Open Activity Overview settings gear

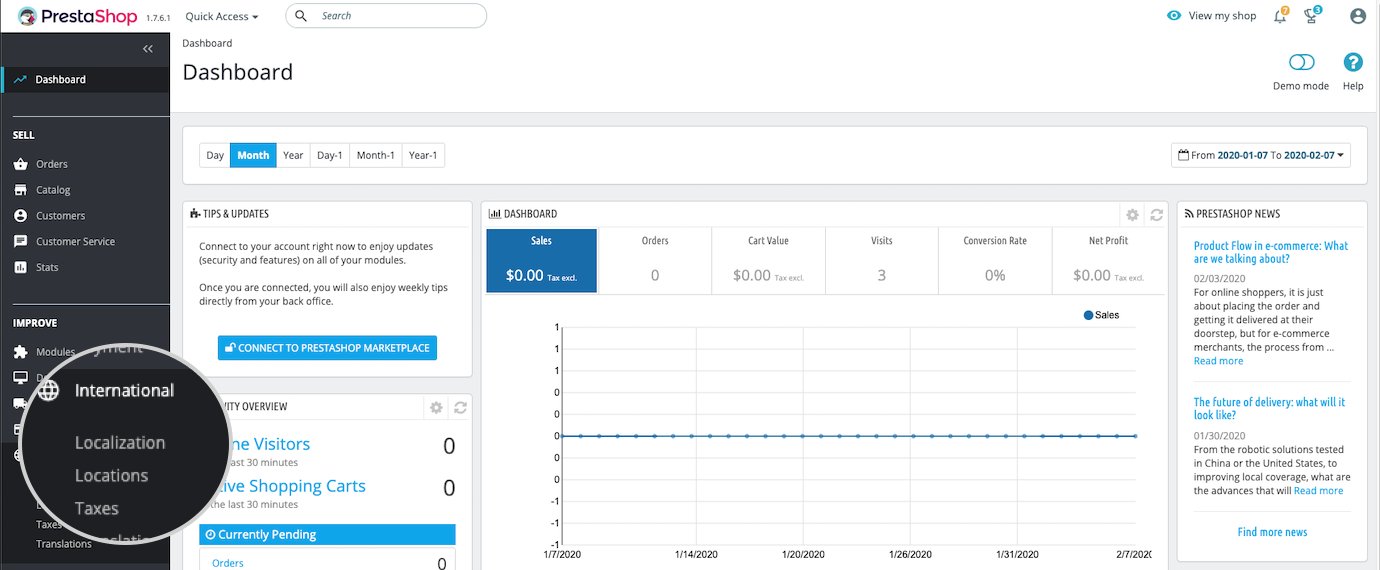(436, 408)
